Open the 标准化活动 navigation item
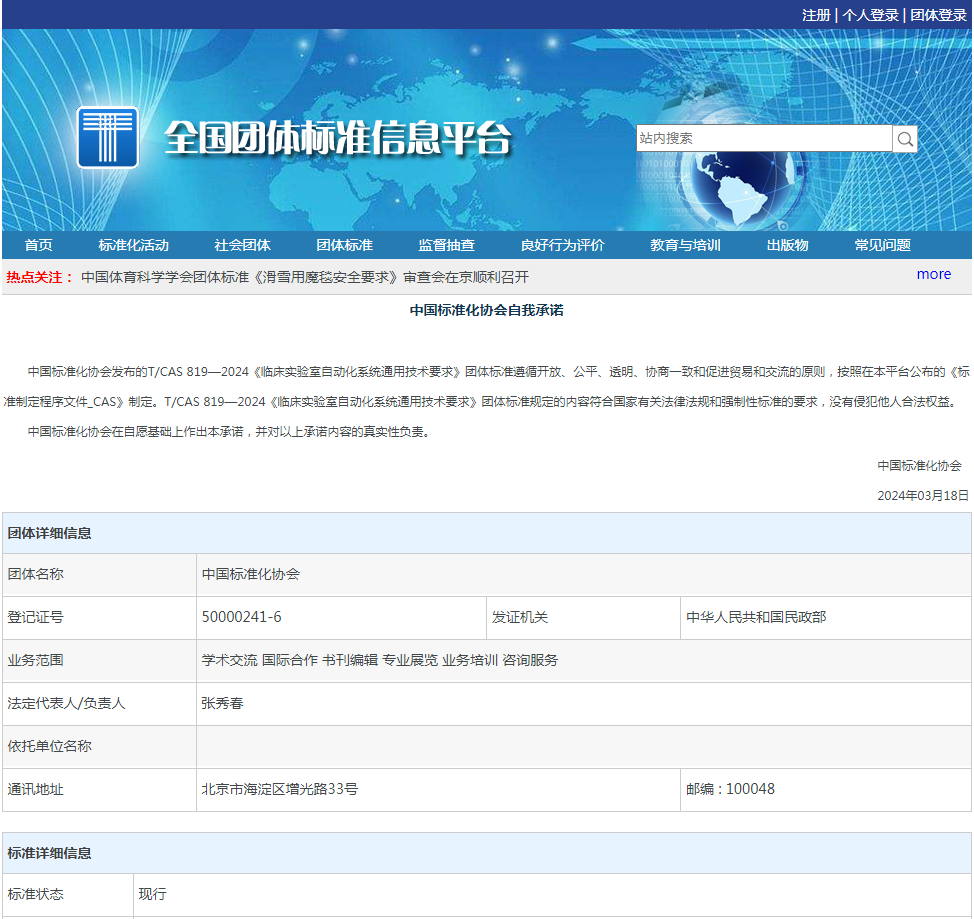 pyautogui.click(x=134, y=245)
